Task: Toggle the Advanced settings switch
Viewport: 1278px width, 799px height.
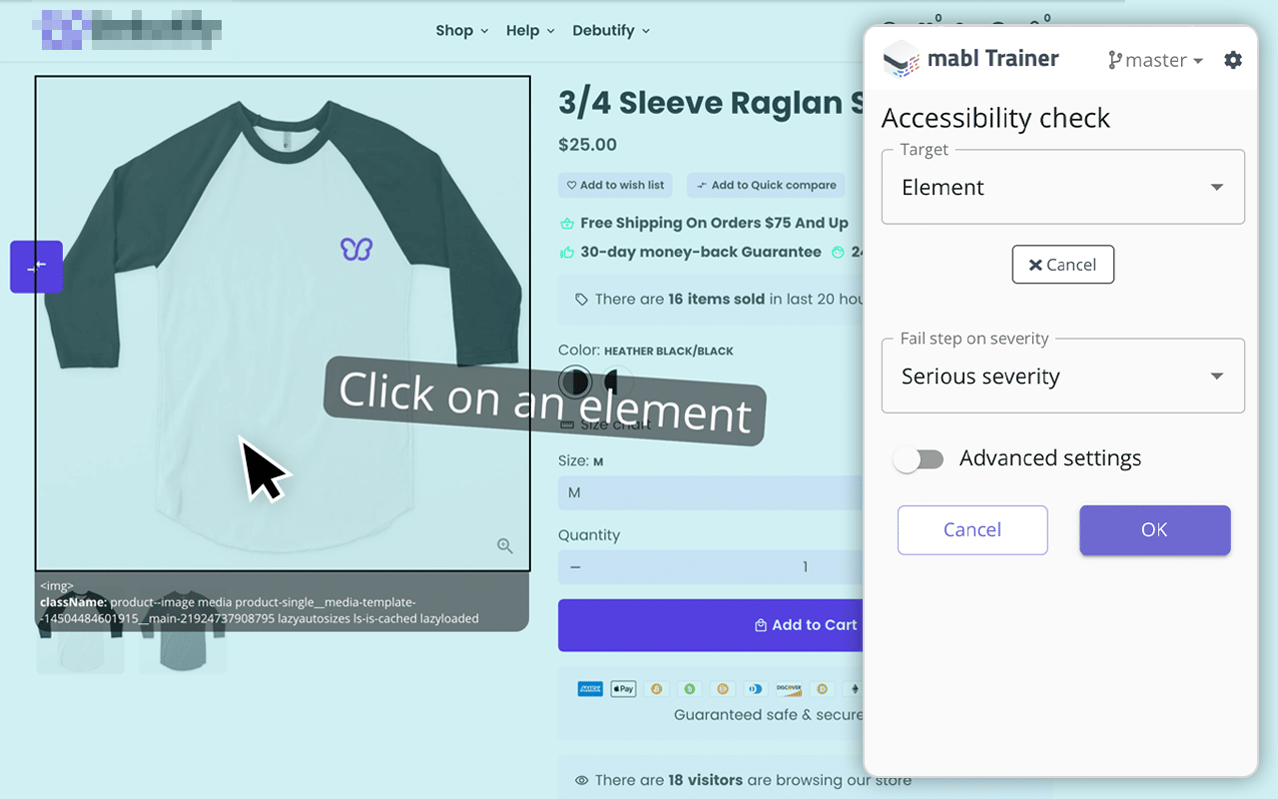Action: (x=919, y=459)
